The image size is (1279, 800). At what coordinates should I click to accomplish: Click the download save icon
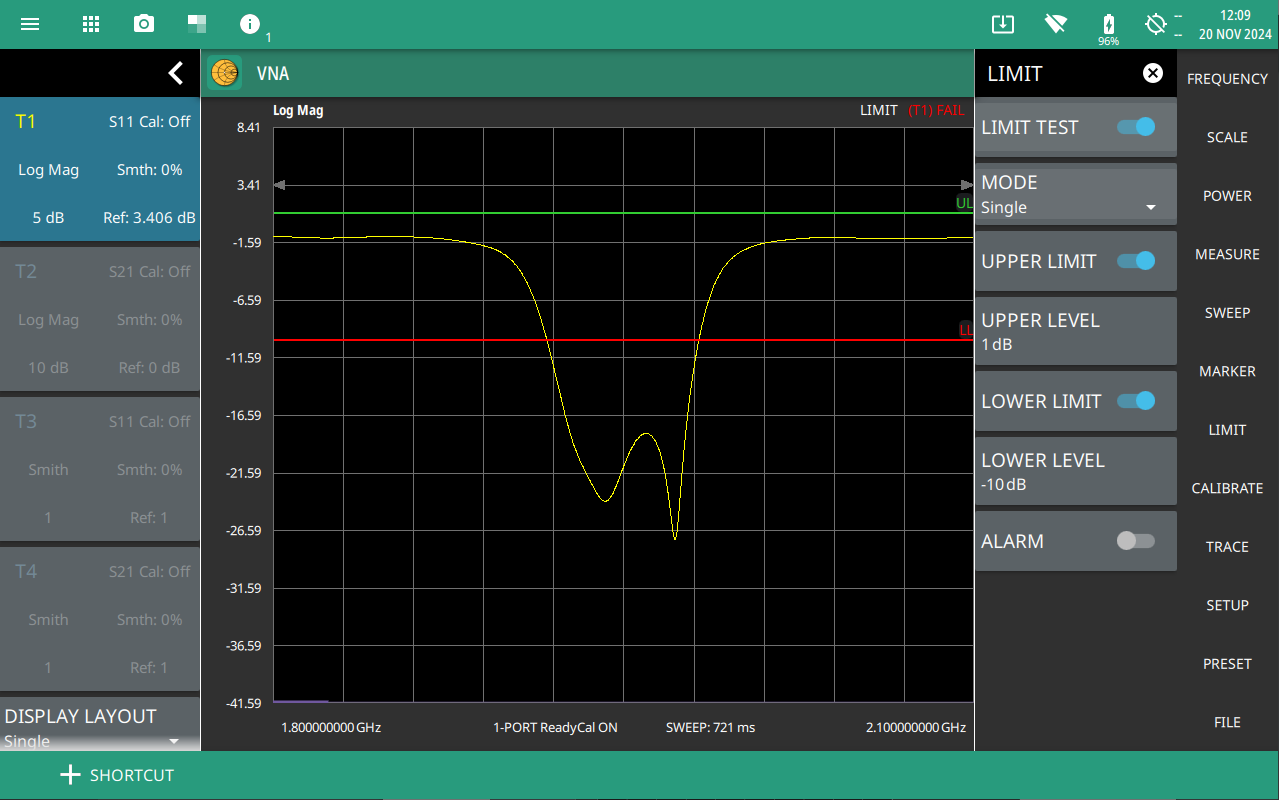pos(1003,24)
